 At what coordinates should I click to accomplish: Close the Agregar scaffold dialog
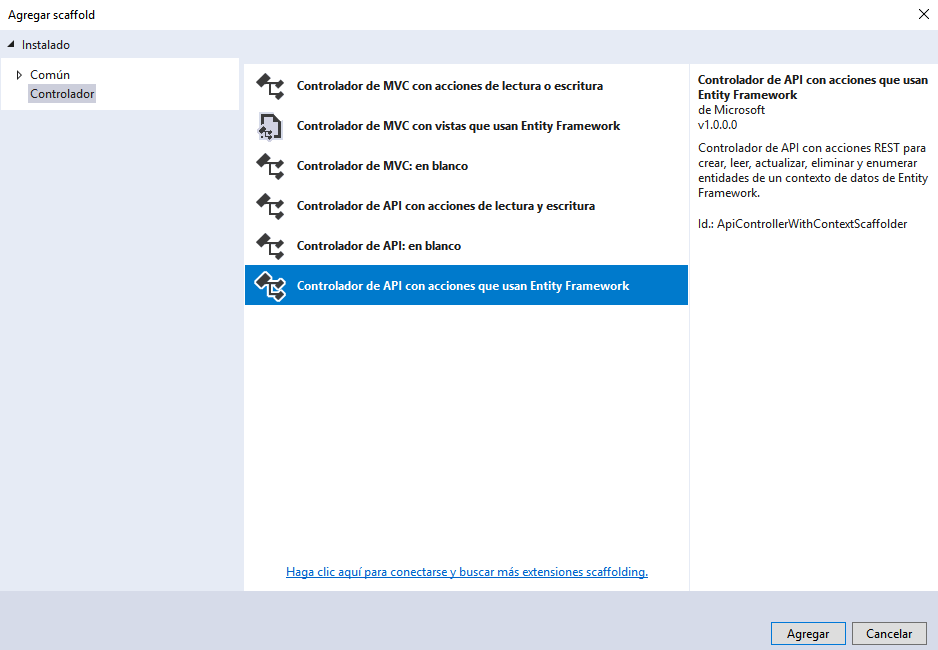point(924,14)
